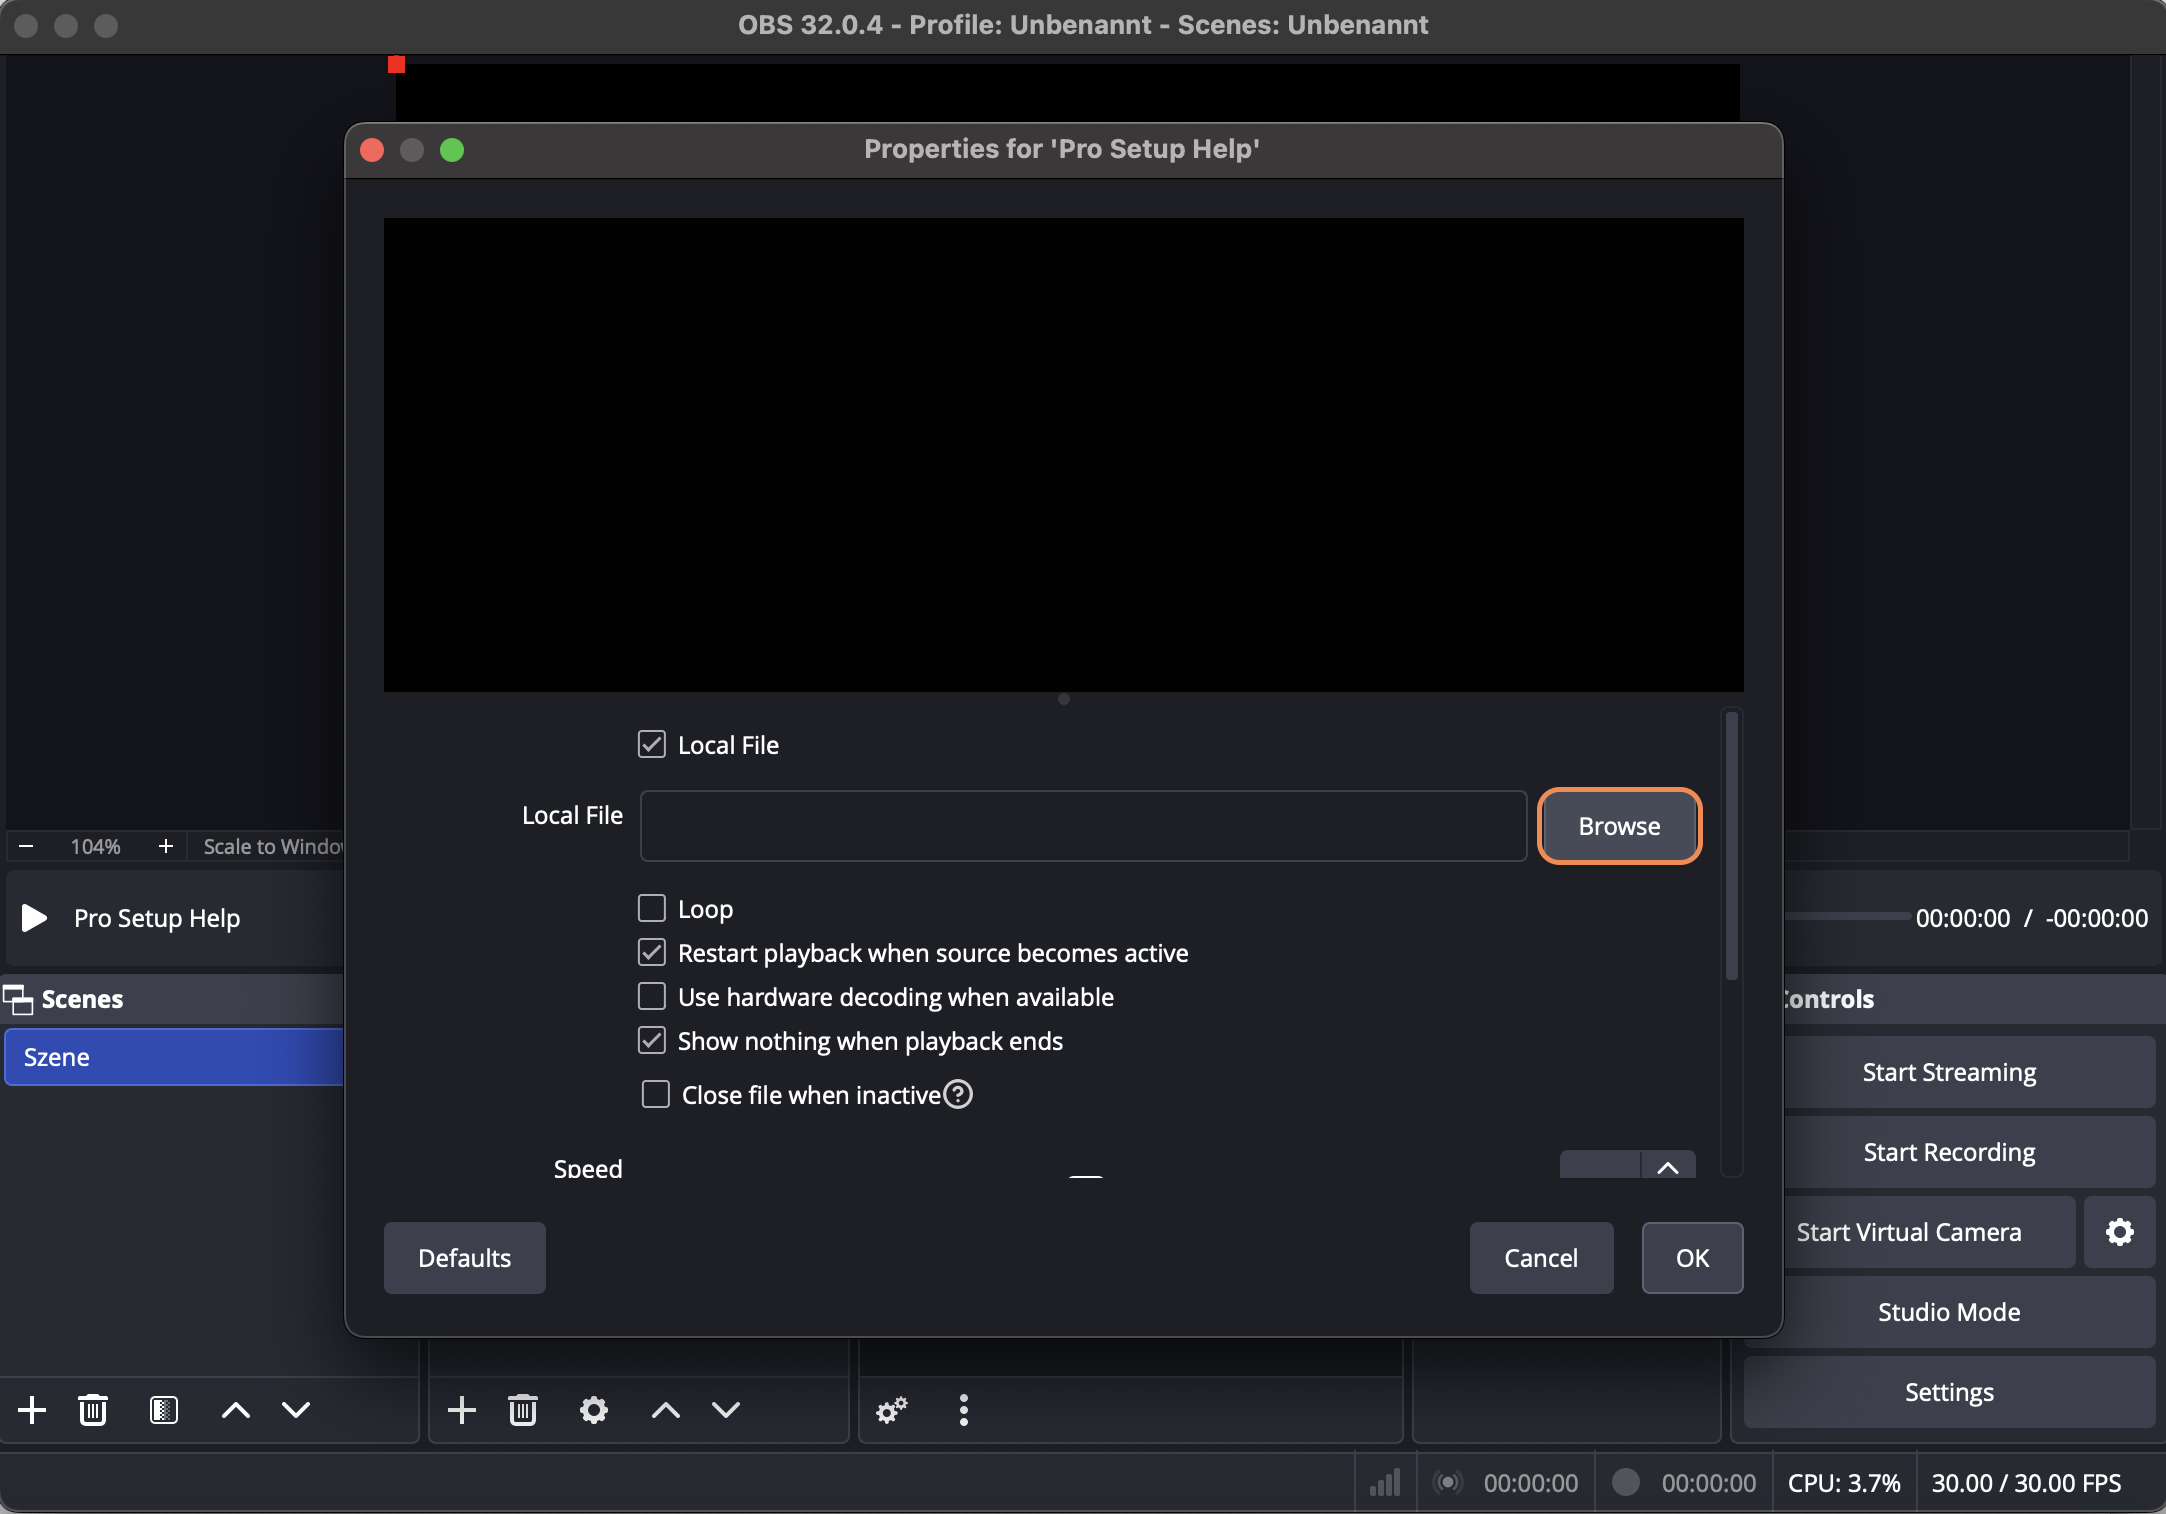This screenshot has height=1514, width=2166.
Task: Select the Szene scene row
Action: pos(174,1057)
